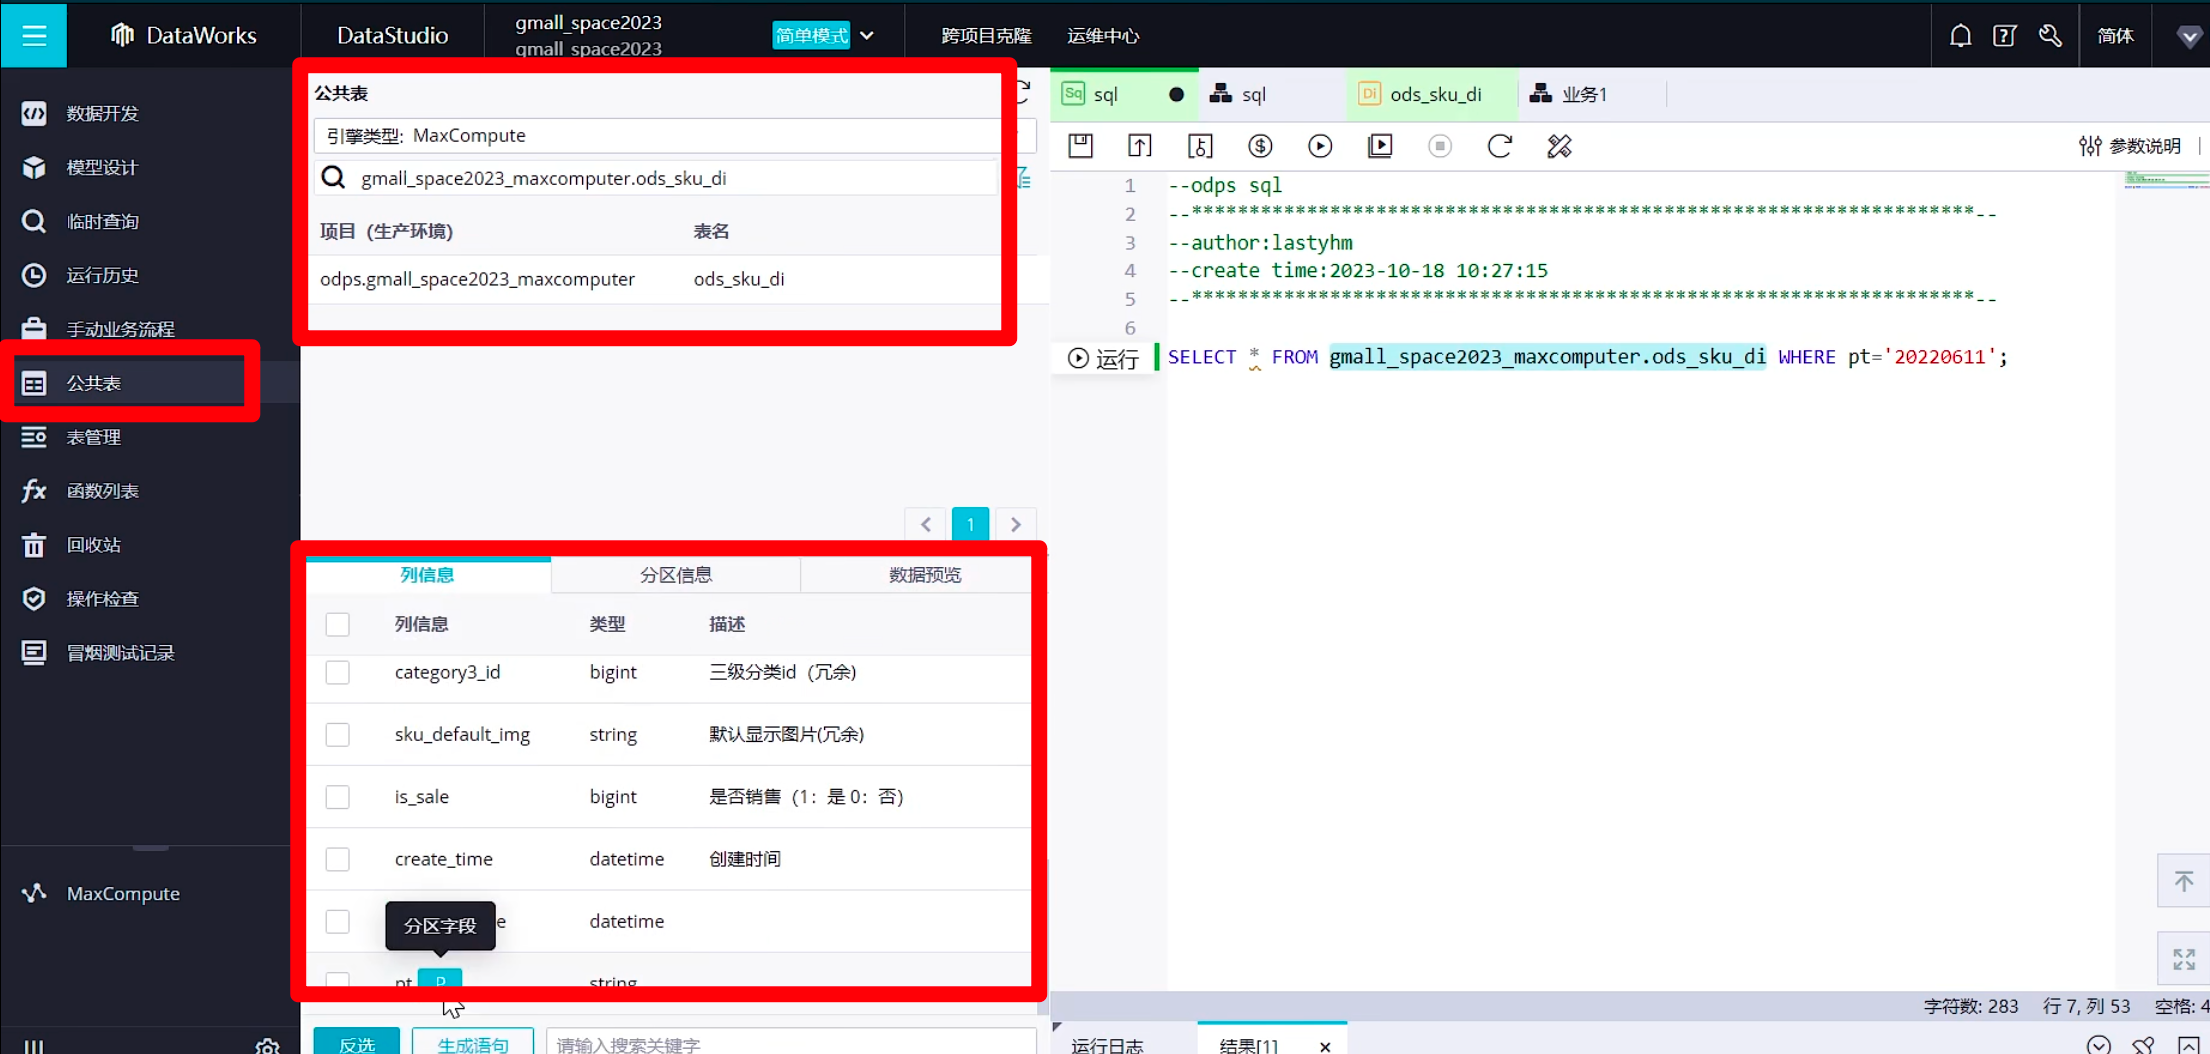Click the DataWorks logo
The height and width of the screenshot is (1054, 2210).
point(183,35)
